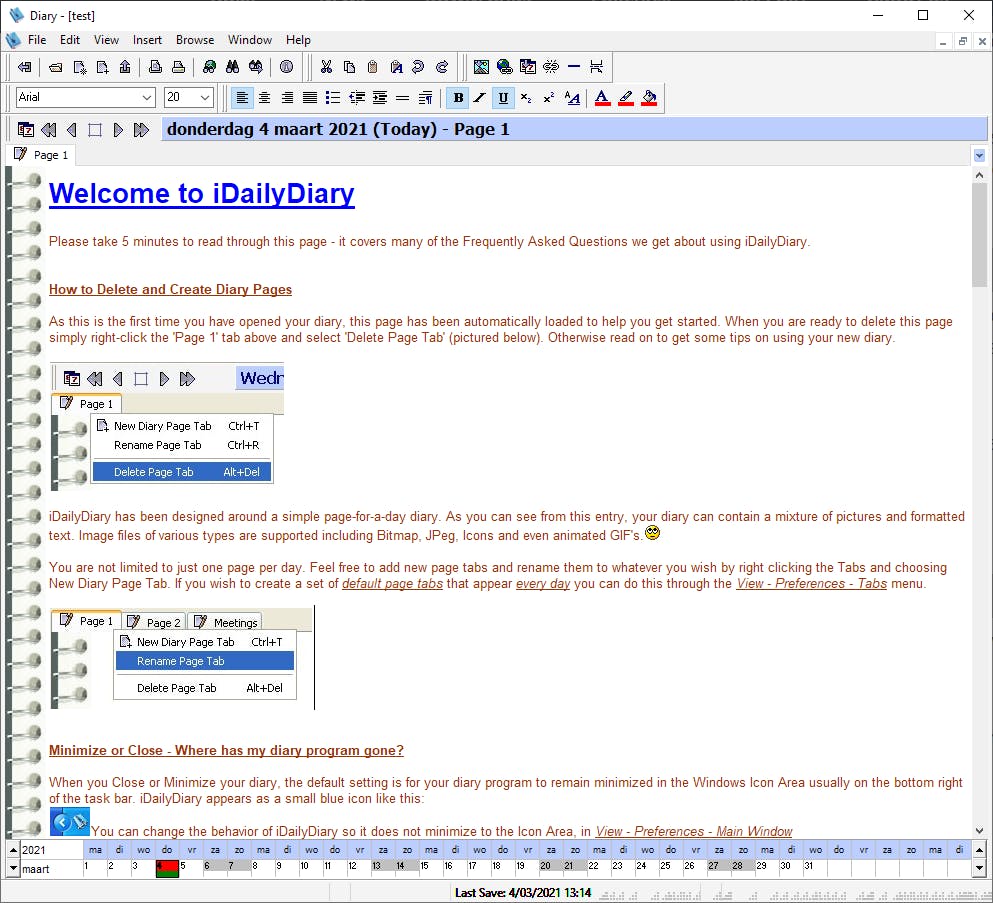
Task: Click the export/upload arrow icon
Action: (125, 66)
